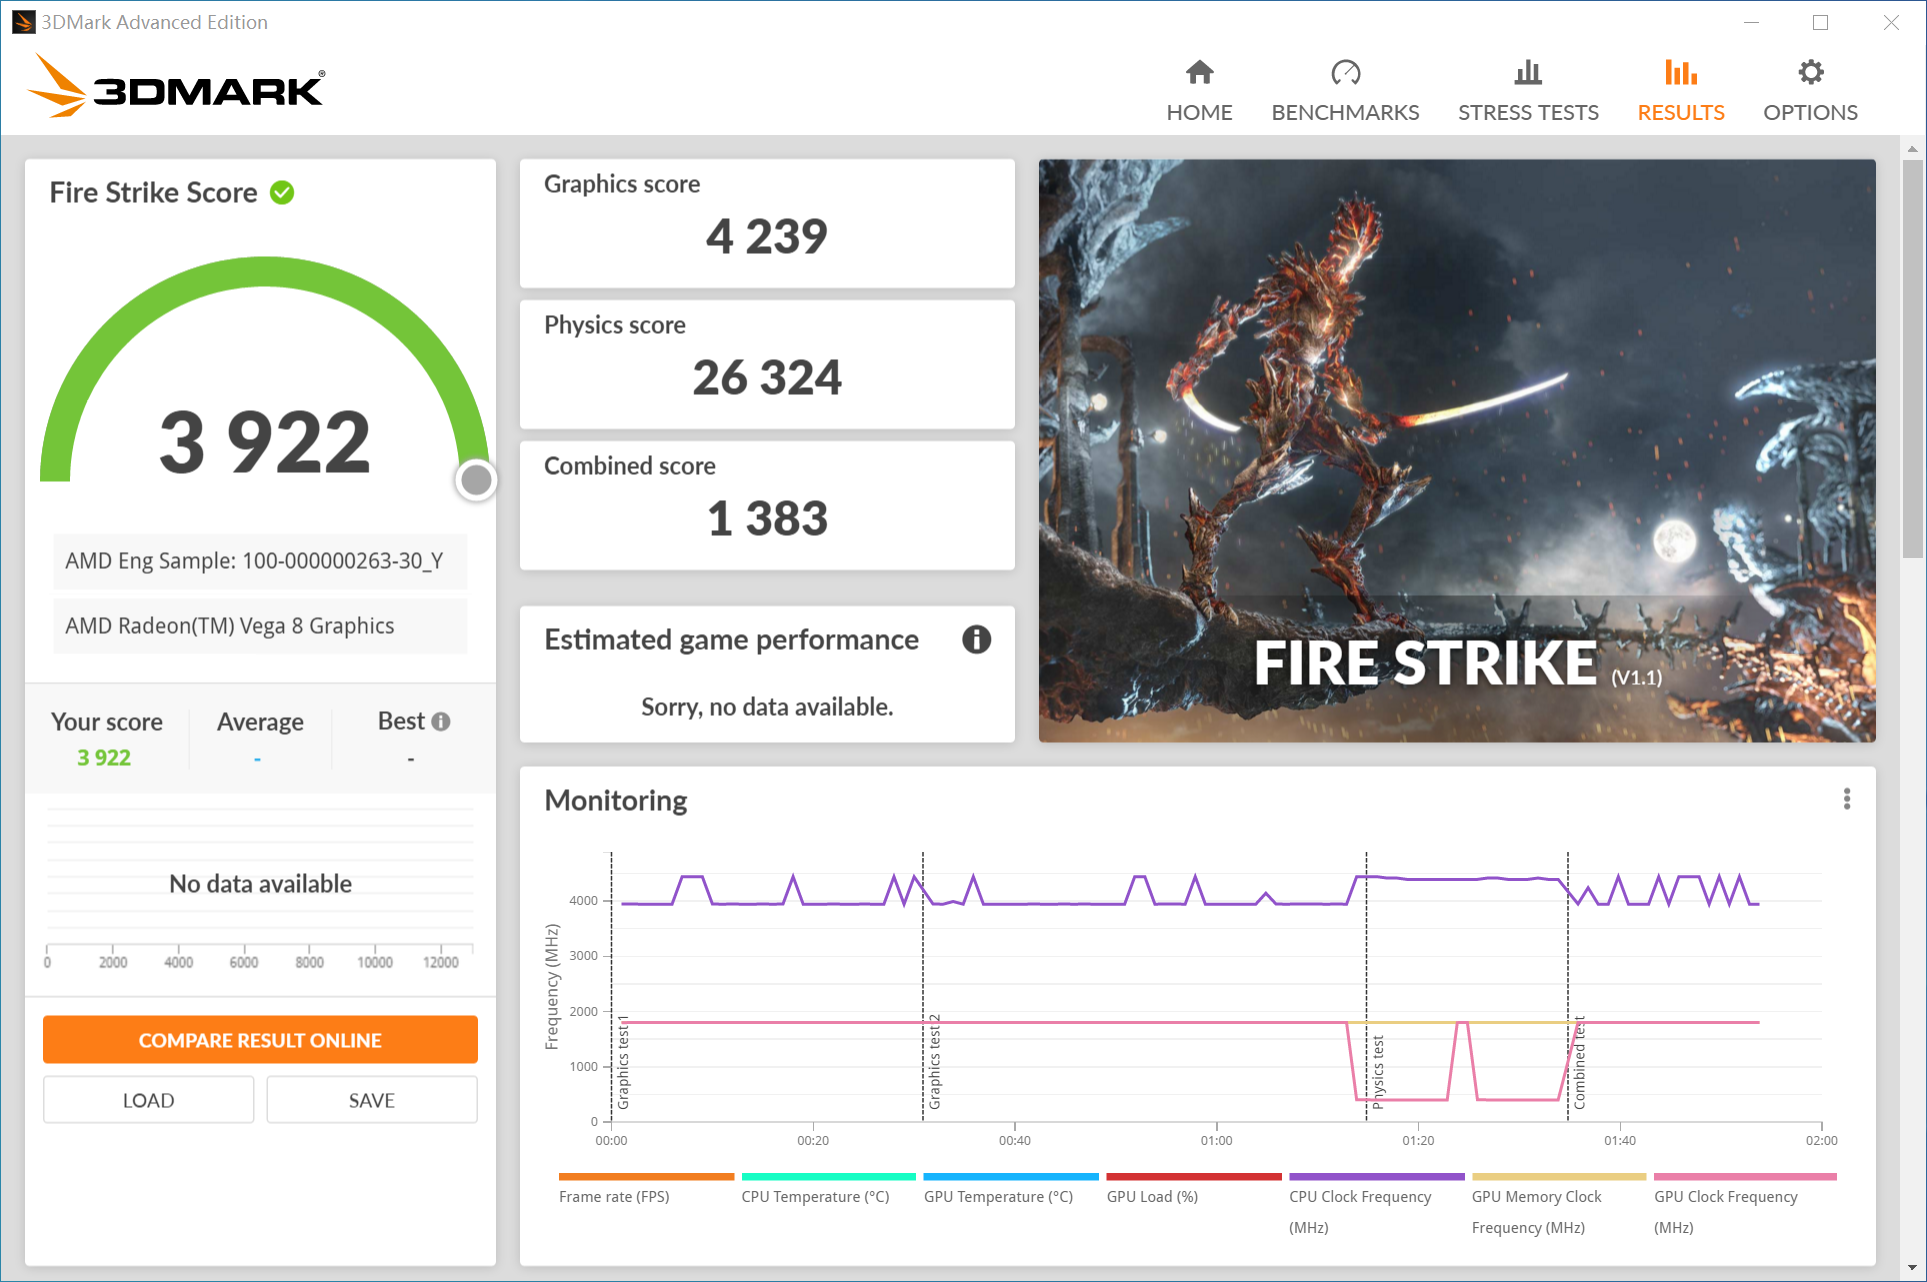Toggle GPU Memory Clock Frequency legend series
This screenshot has width=1927, height=1282.
[1558, 1205]
